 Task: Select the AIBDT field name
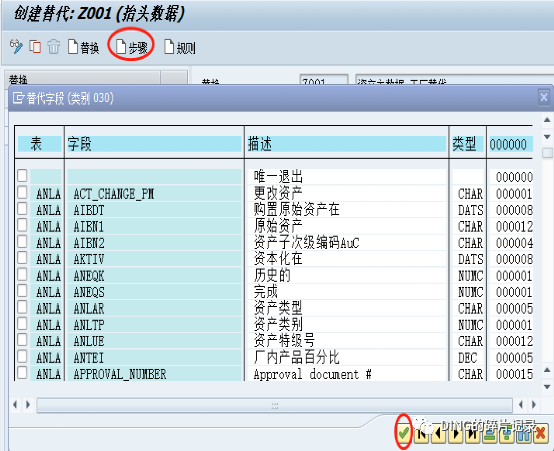point(89,210)
